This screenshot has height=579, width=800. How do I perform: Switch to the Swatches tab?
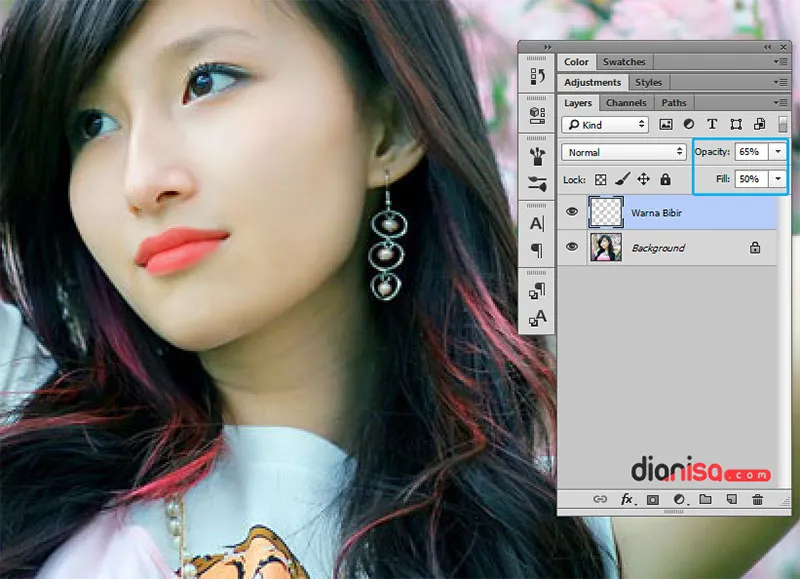(x=623, y=61)
